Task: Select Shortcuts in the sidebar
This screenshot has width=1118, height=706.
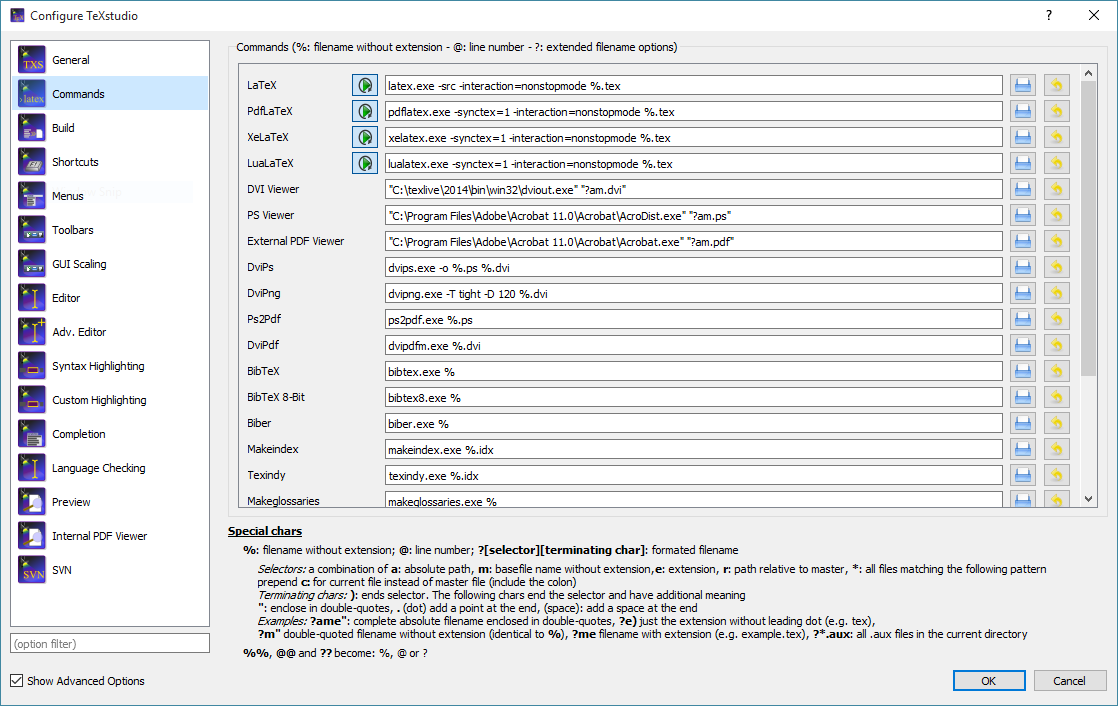Action: point(75,162)
